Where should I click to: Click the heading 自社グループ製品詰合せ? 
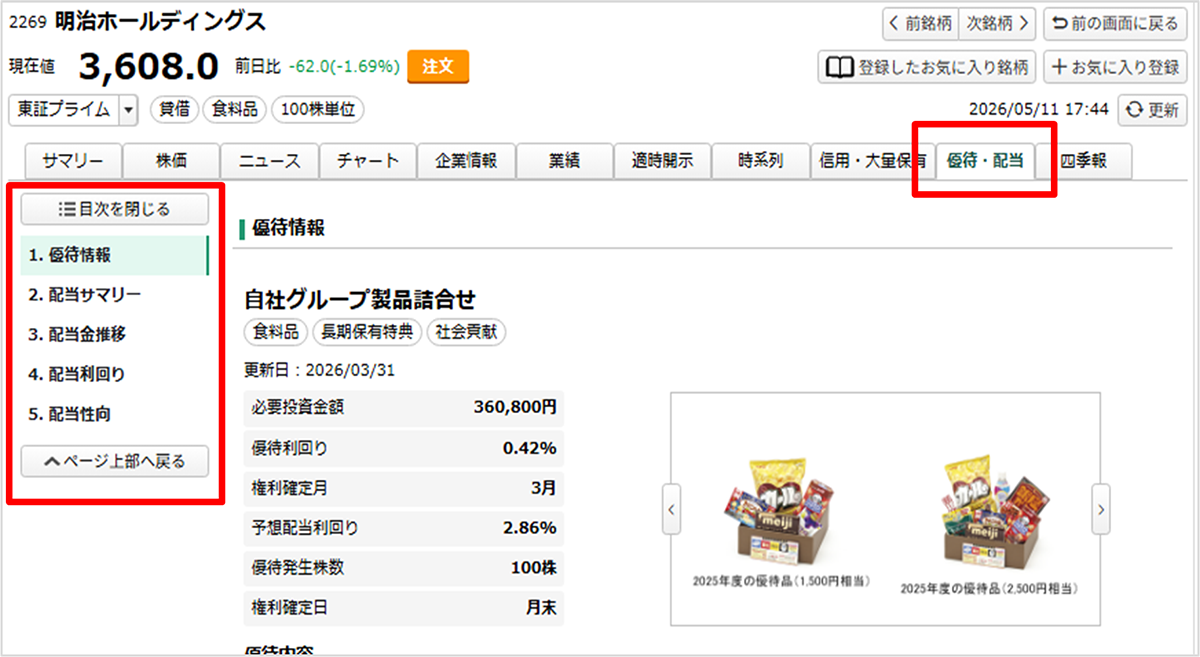(x=360, y=299)
